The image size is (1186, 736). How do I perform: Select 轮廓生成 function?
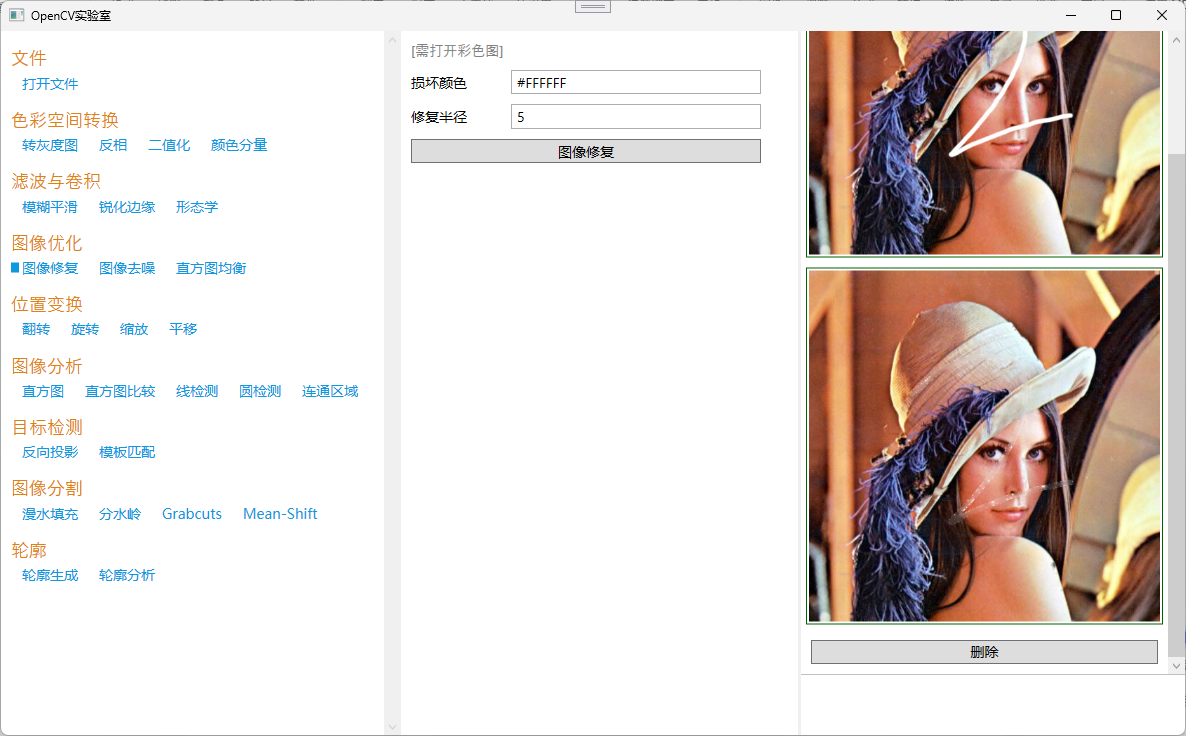[x=50, y=576]
